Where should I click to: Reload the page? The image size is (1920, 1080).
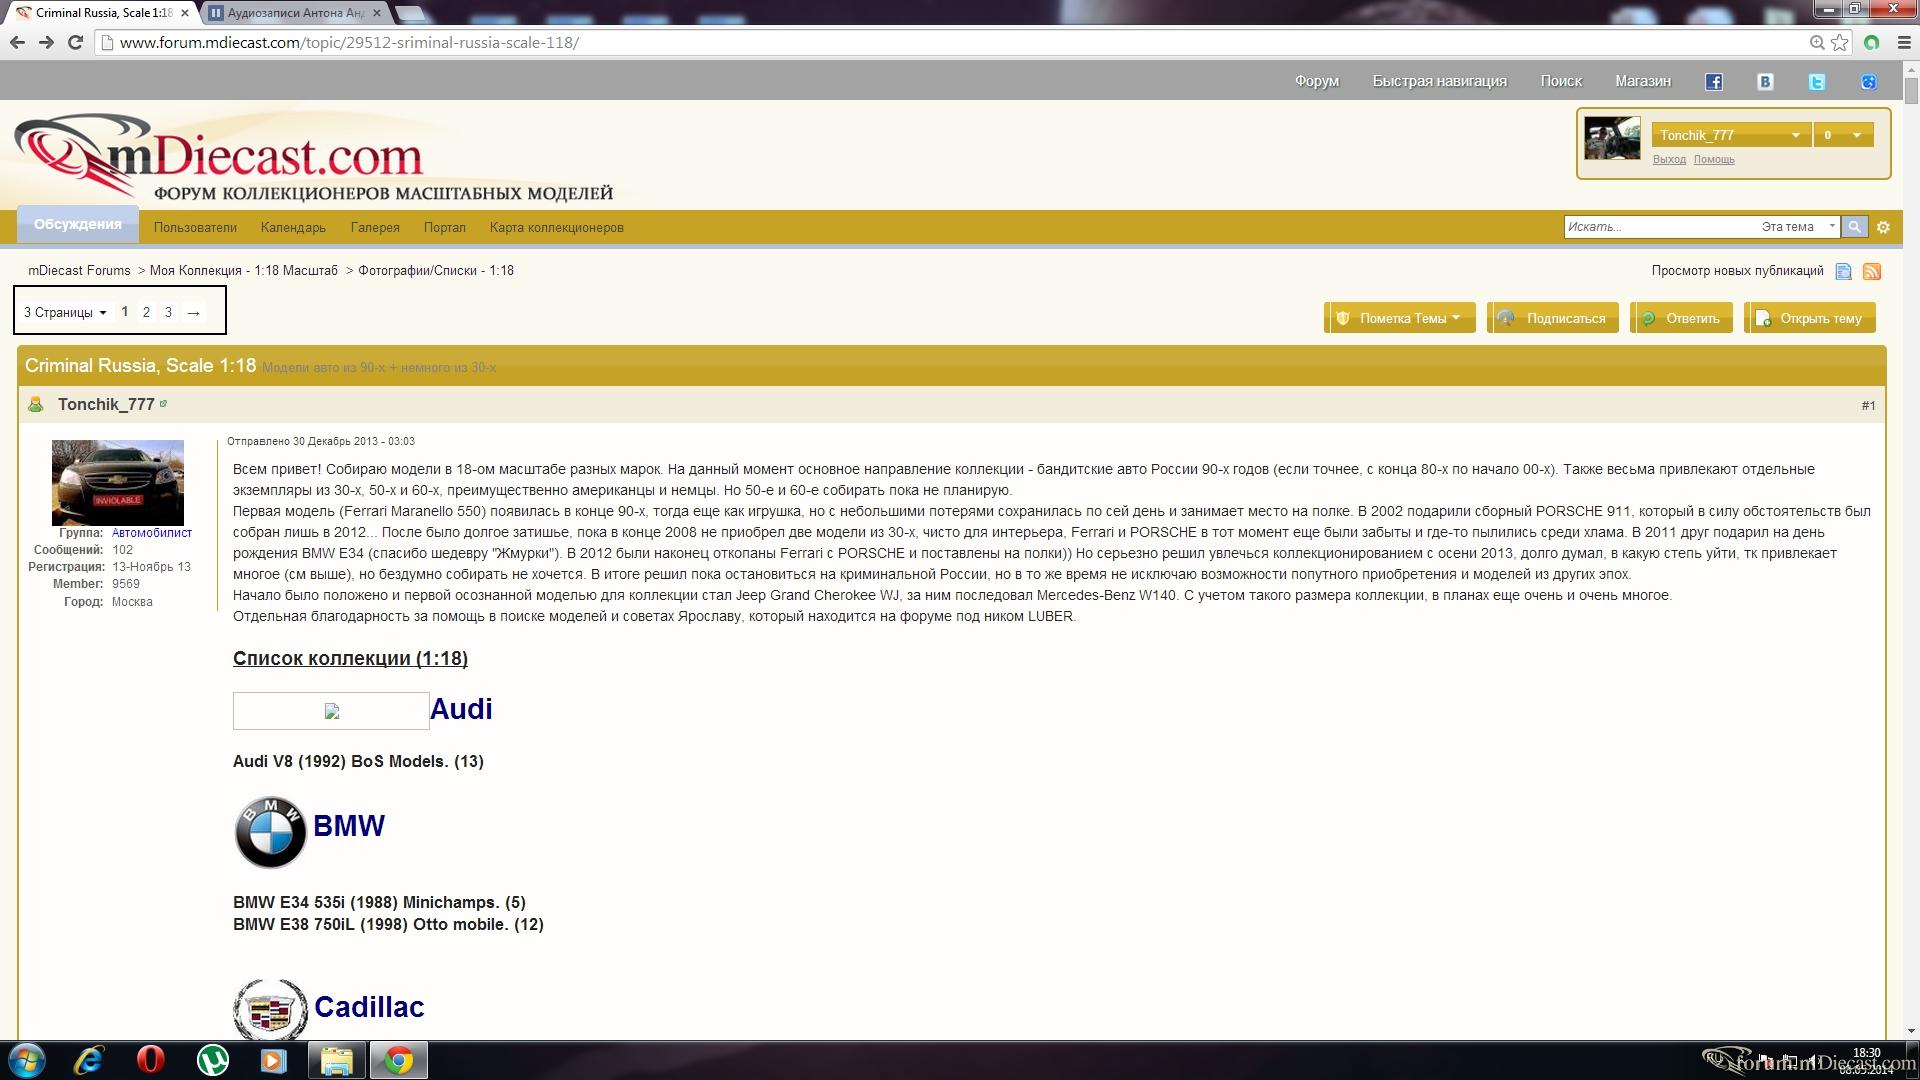[75, 42]
